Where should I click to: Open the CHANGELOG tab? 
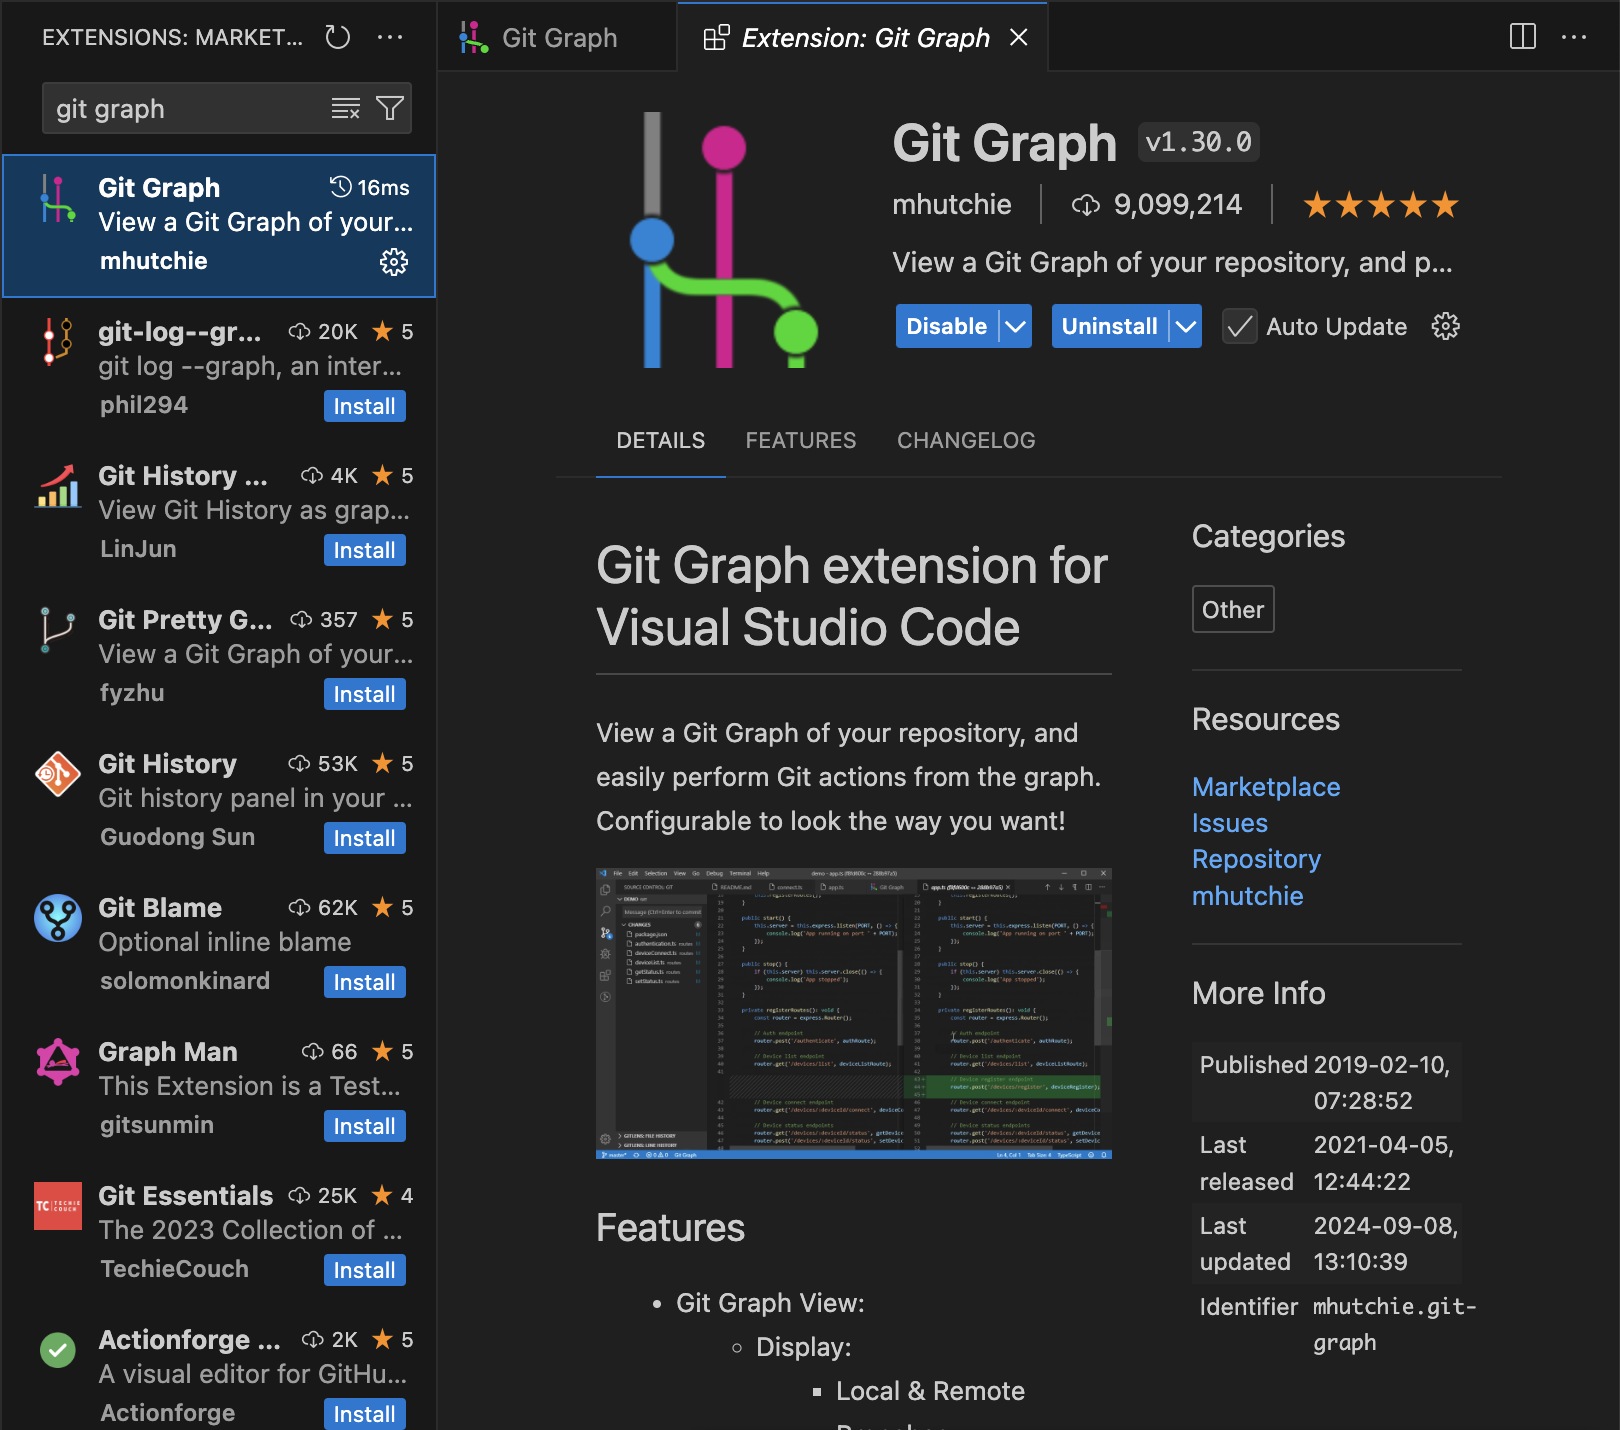tap(966, 440)
